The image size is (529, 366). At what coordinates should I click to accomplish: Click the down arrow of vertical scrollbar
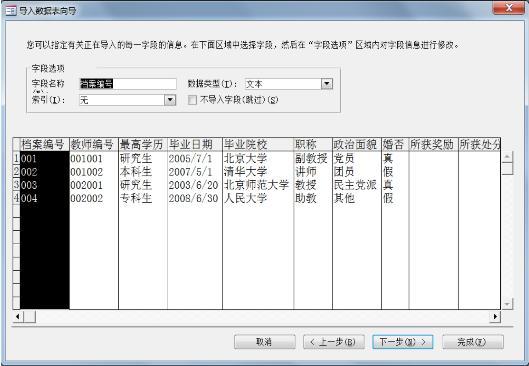click(507, 304)
